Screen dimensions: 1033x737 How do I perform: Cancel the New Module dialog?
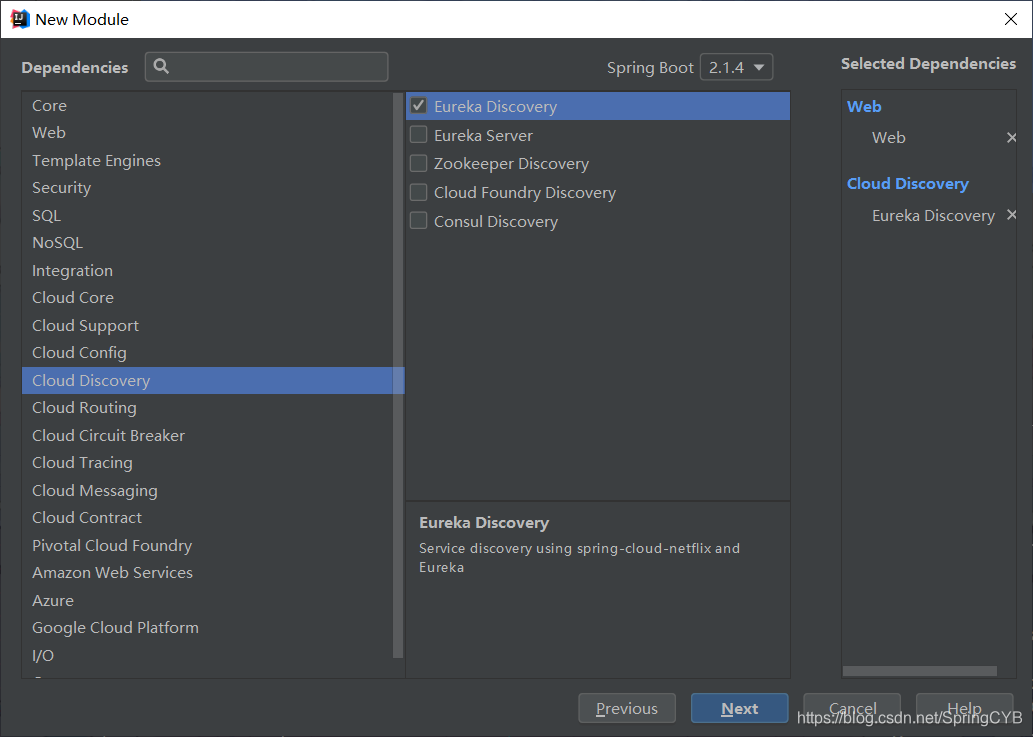click(852, 708)
